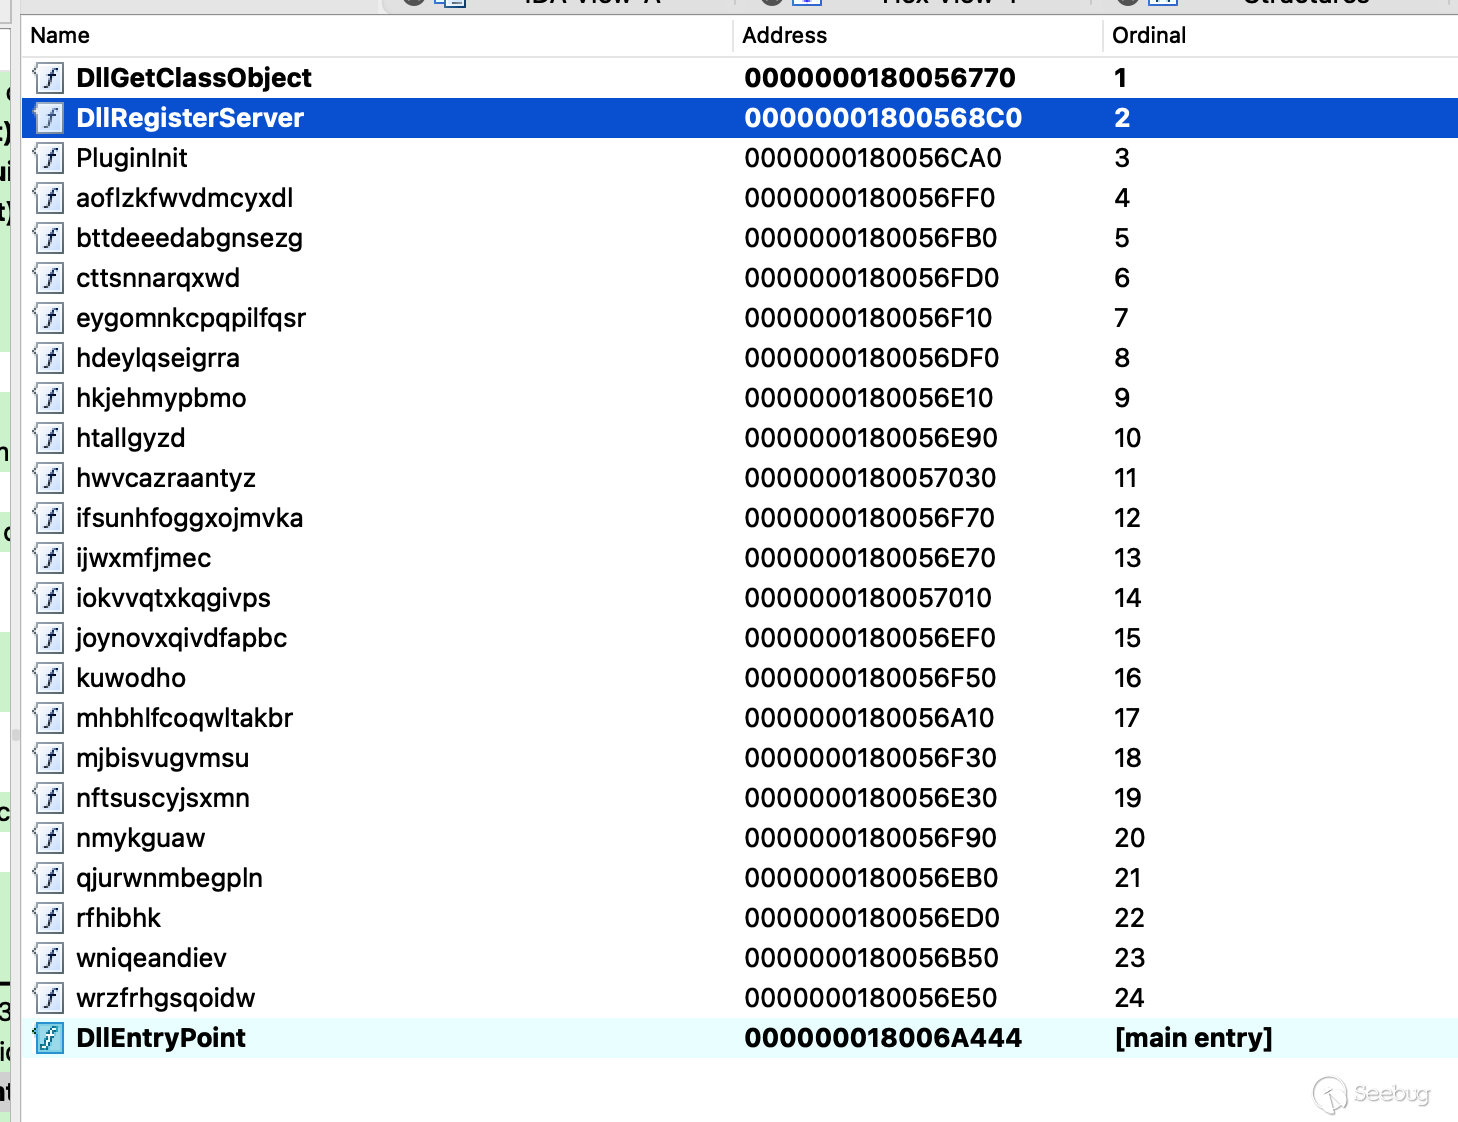
Task: Click the function icon beside kuwodho
Action: [x=49, y=677]
